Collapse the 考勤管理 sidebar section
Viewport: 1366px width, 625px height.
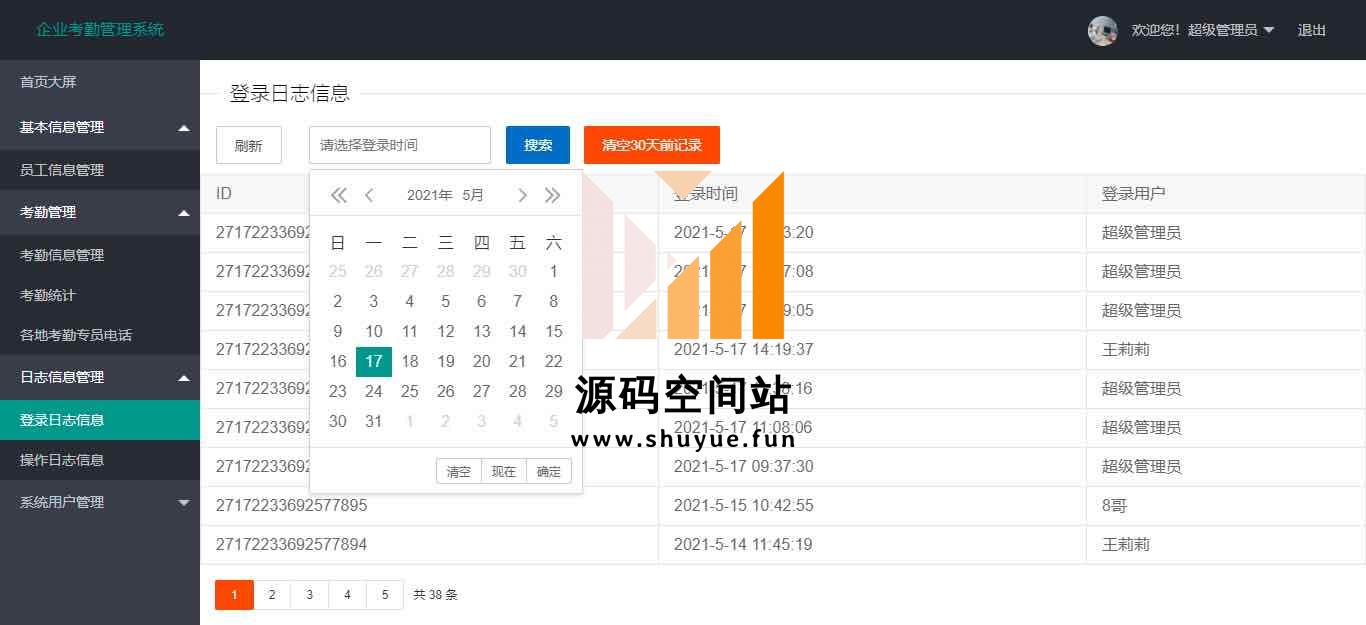click(100, 212)
